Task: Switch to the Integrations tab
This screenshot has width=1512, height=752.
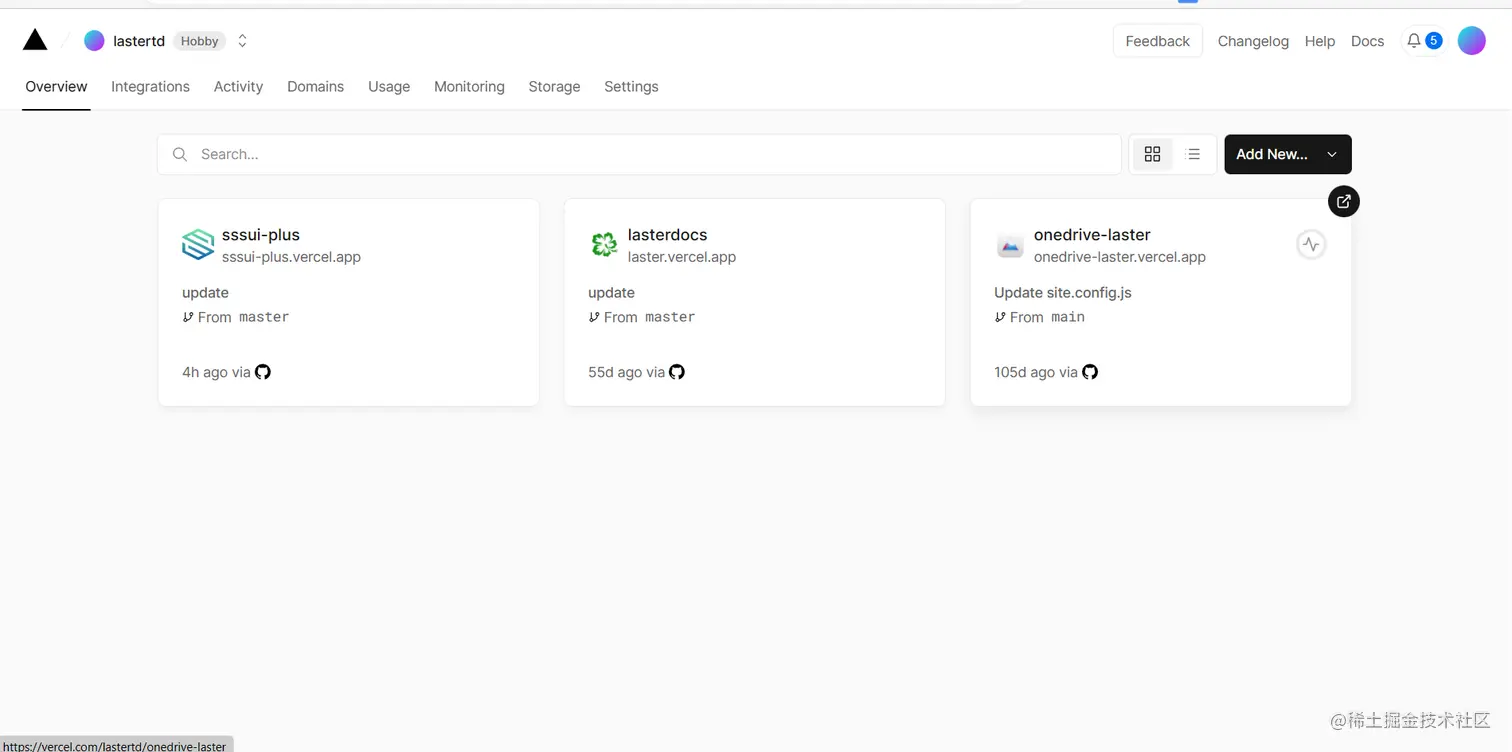Action: tap(150, 87)
